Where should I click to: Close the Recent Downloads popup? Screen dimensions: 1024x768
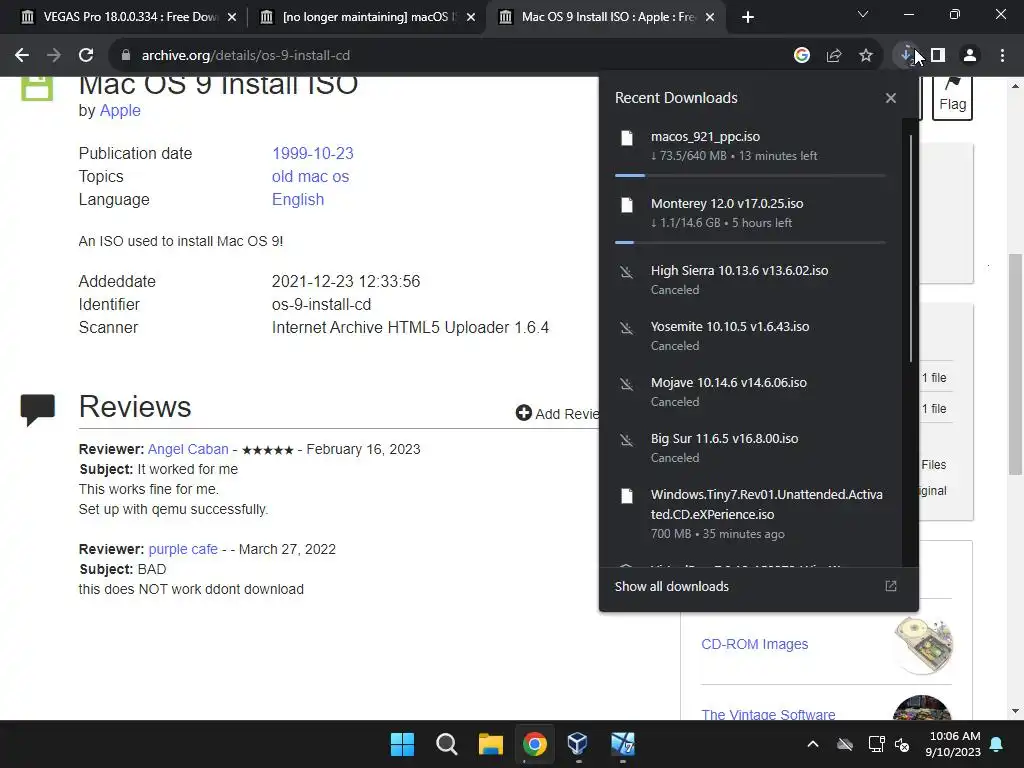point(891,98)
